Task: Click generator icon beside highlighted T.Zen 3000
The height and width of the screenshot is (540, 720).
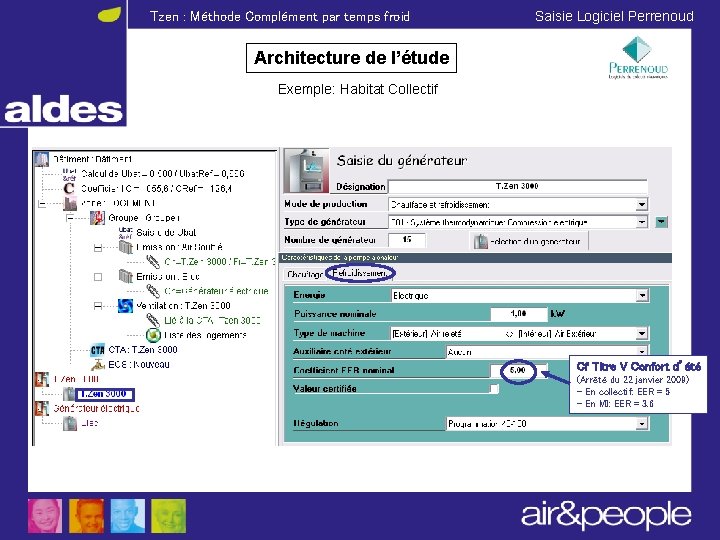Action: [x=69, y=394]
